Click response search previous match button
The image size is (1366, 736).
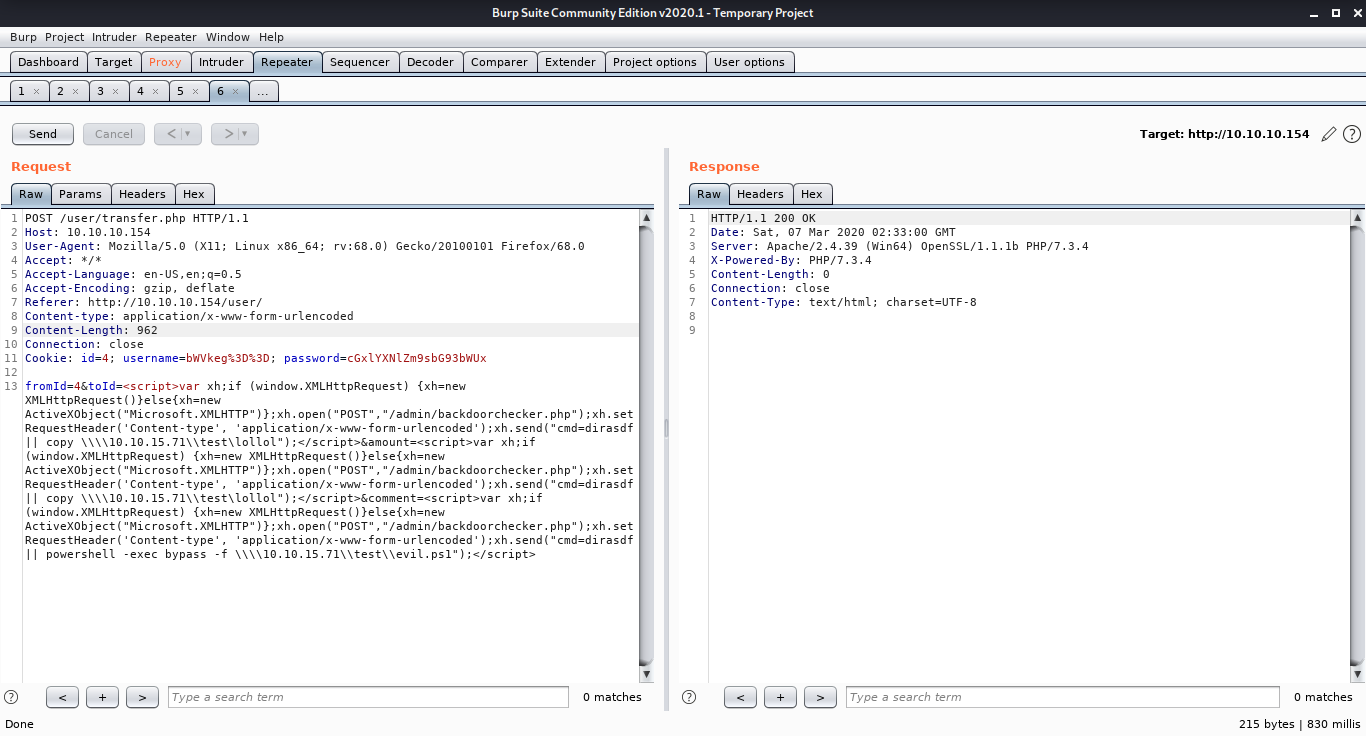coord(740,697)
